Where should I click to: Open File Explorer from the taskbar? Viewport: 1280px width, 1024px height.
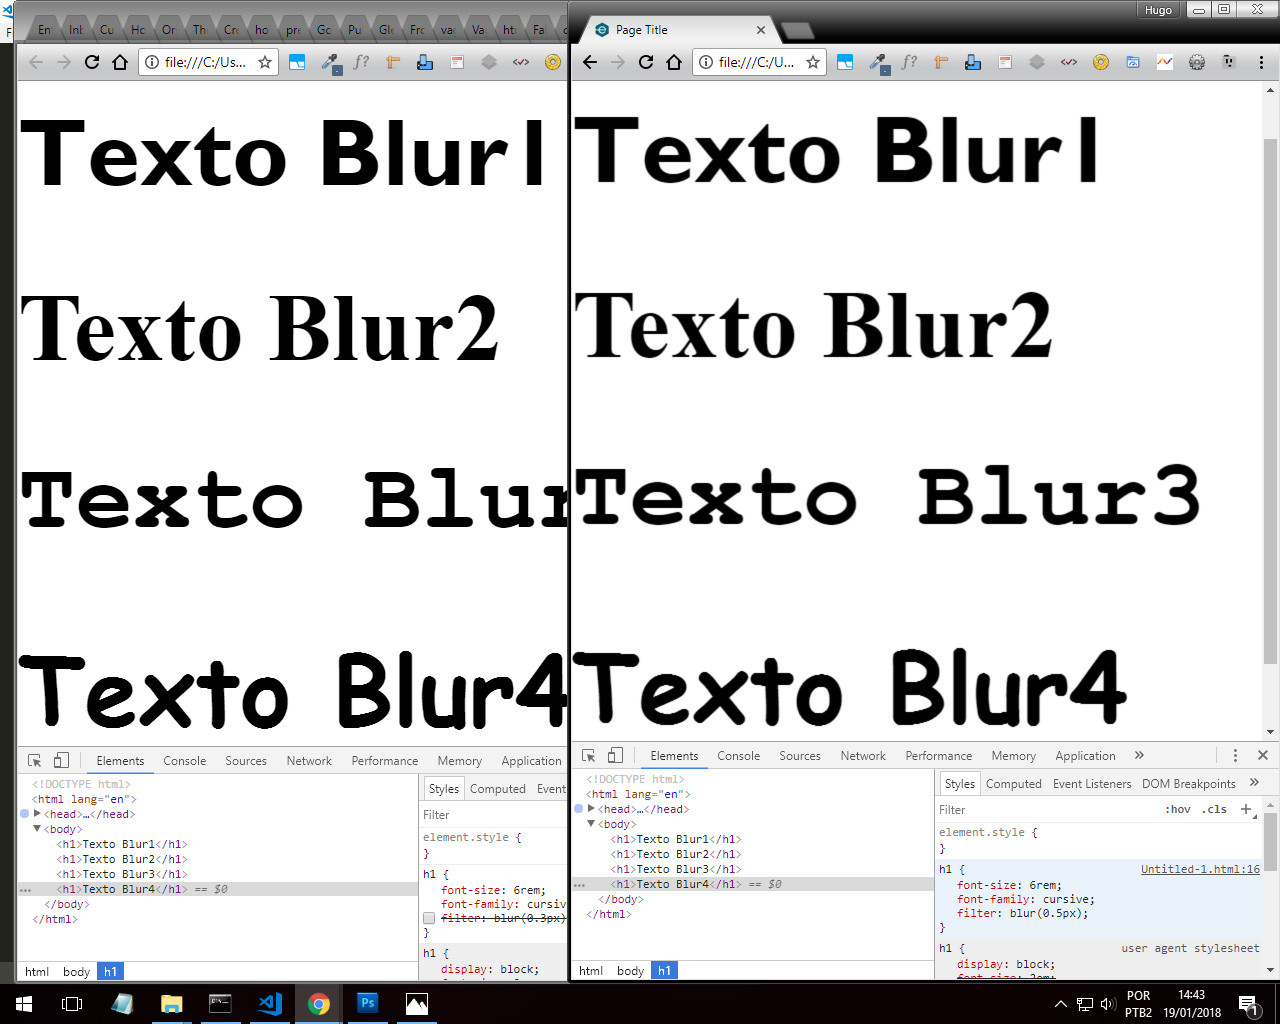click(172, 1003)
